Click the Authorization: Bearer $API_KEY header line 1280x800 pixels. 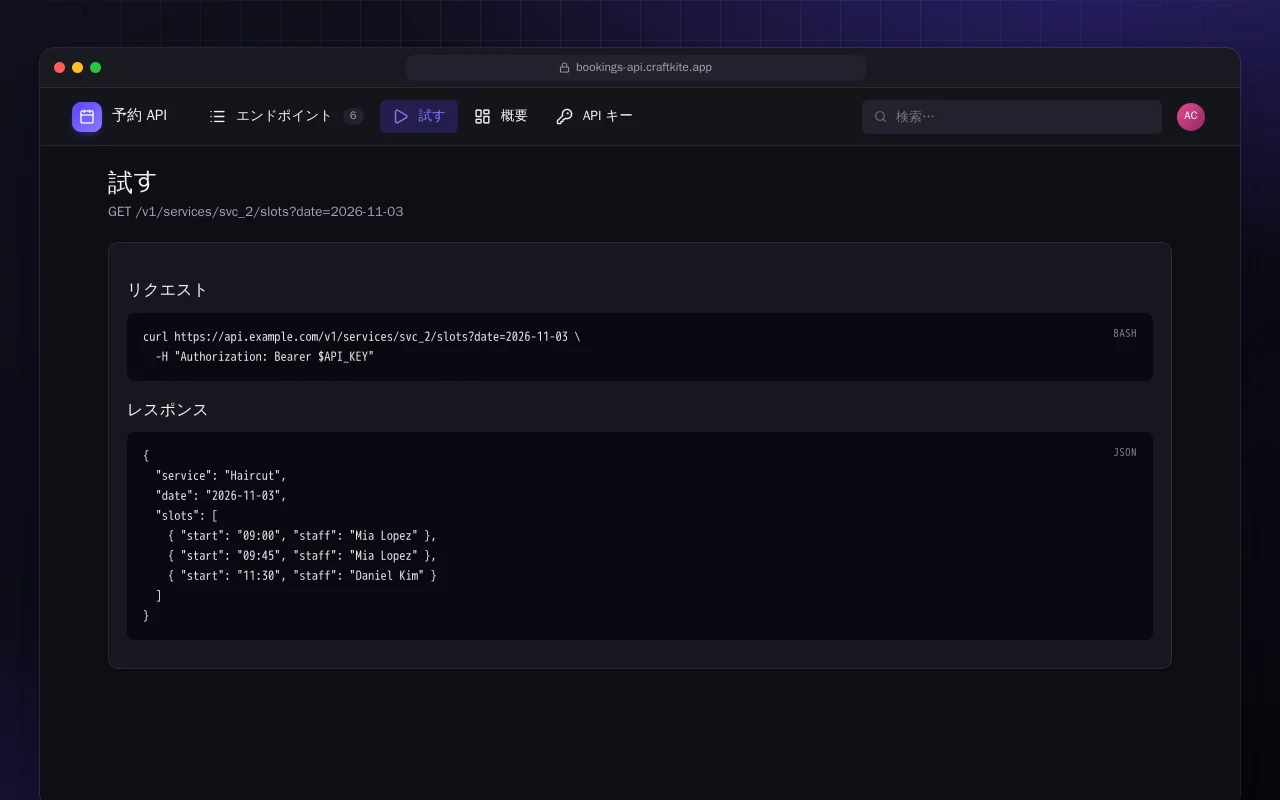(264, 357)
